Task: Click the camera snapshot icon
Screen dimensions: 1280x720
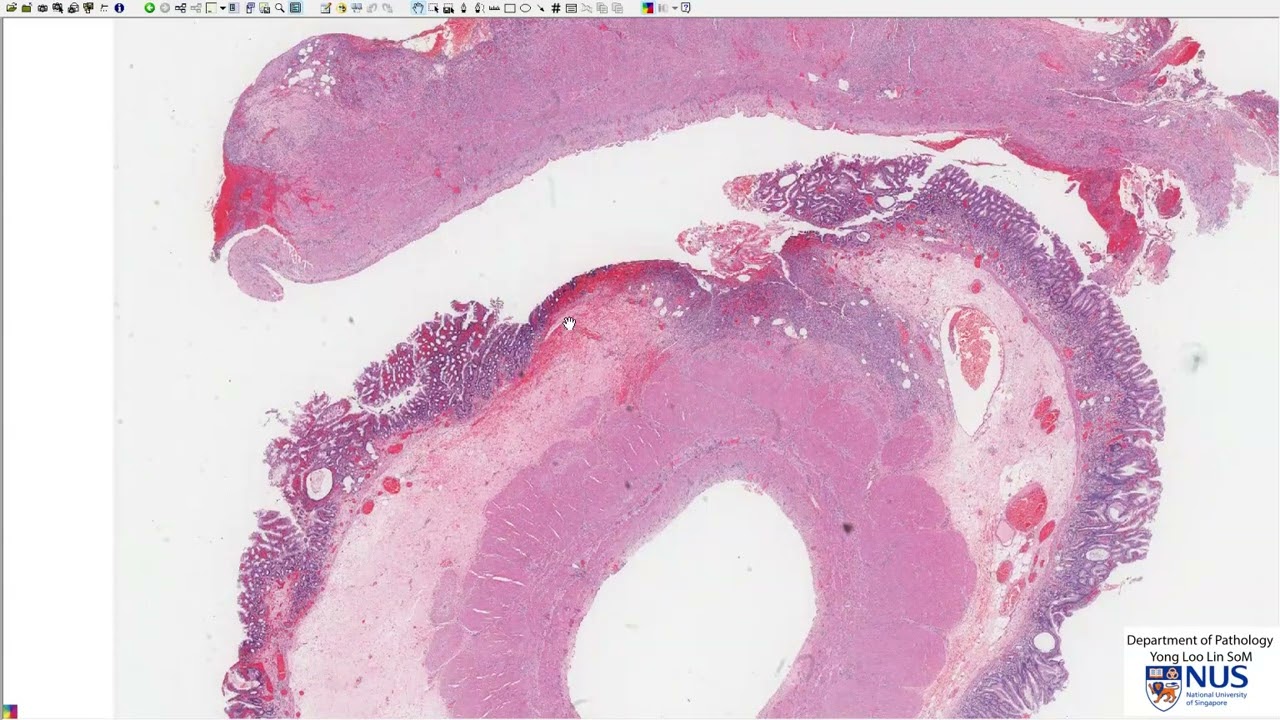Action: (x=42, y=8)
